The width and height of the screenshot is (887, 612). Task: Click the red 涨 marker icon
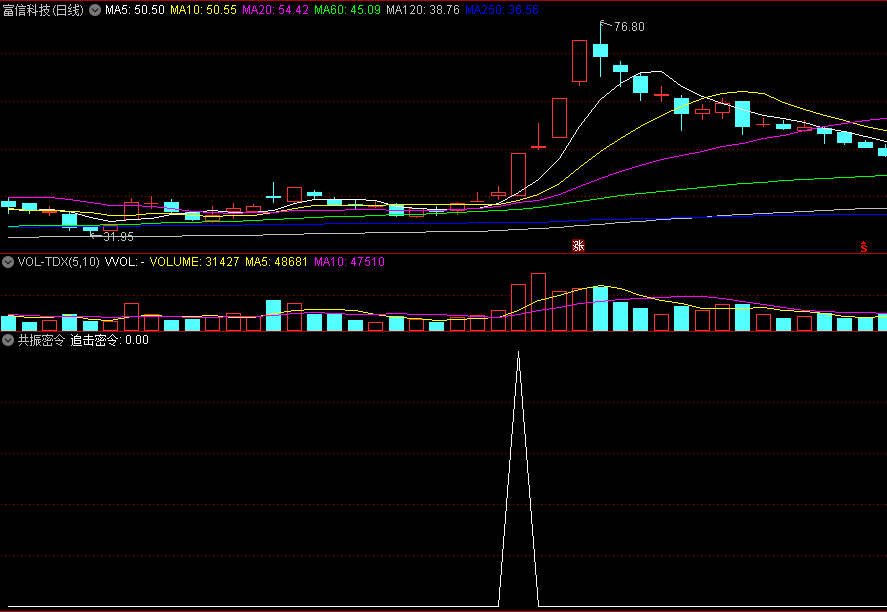pyautogui.click(x=578, y=245)
